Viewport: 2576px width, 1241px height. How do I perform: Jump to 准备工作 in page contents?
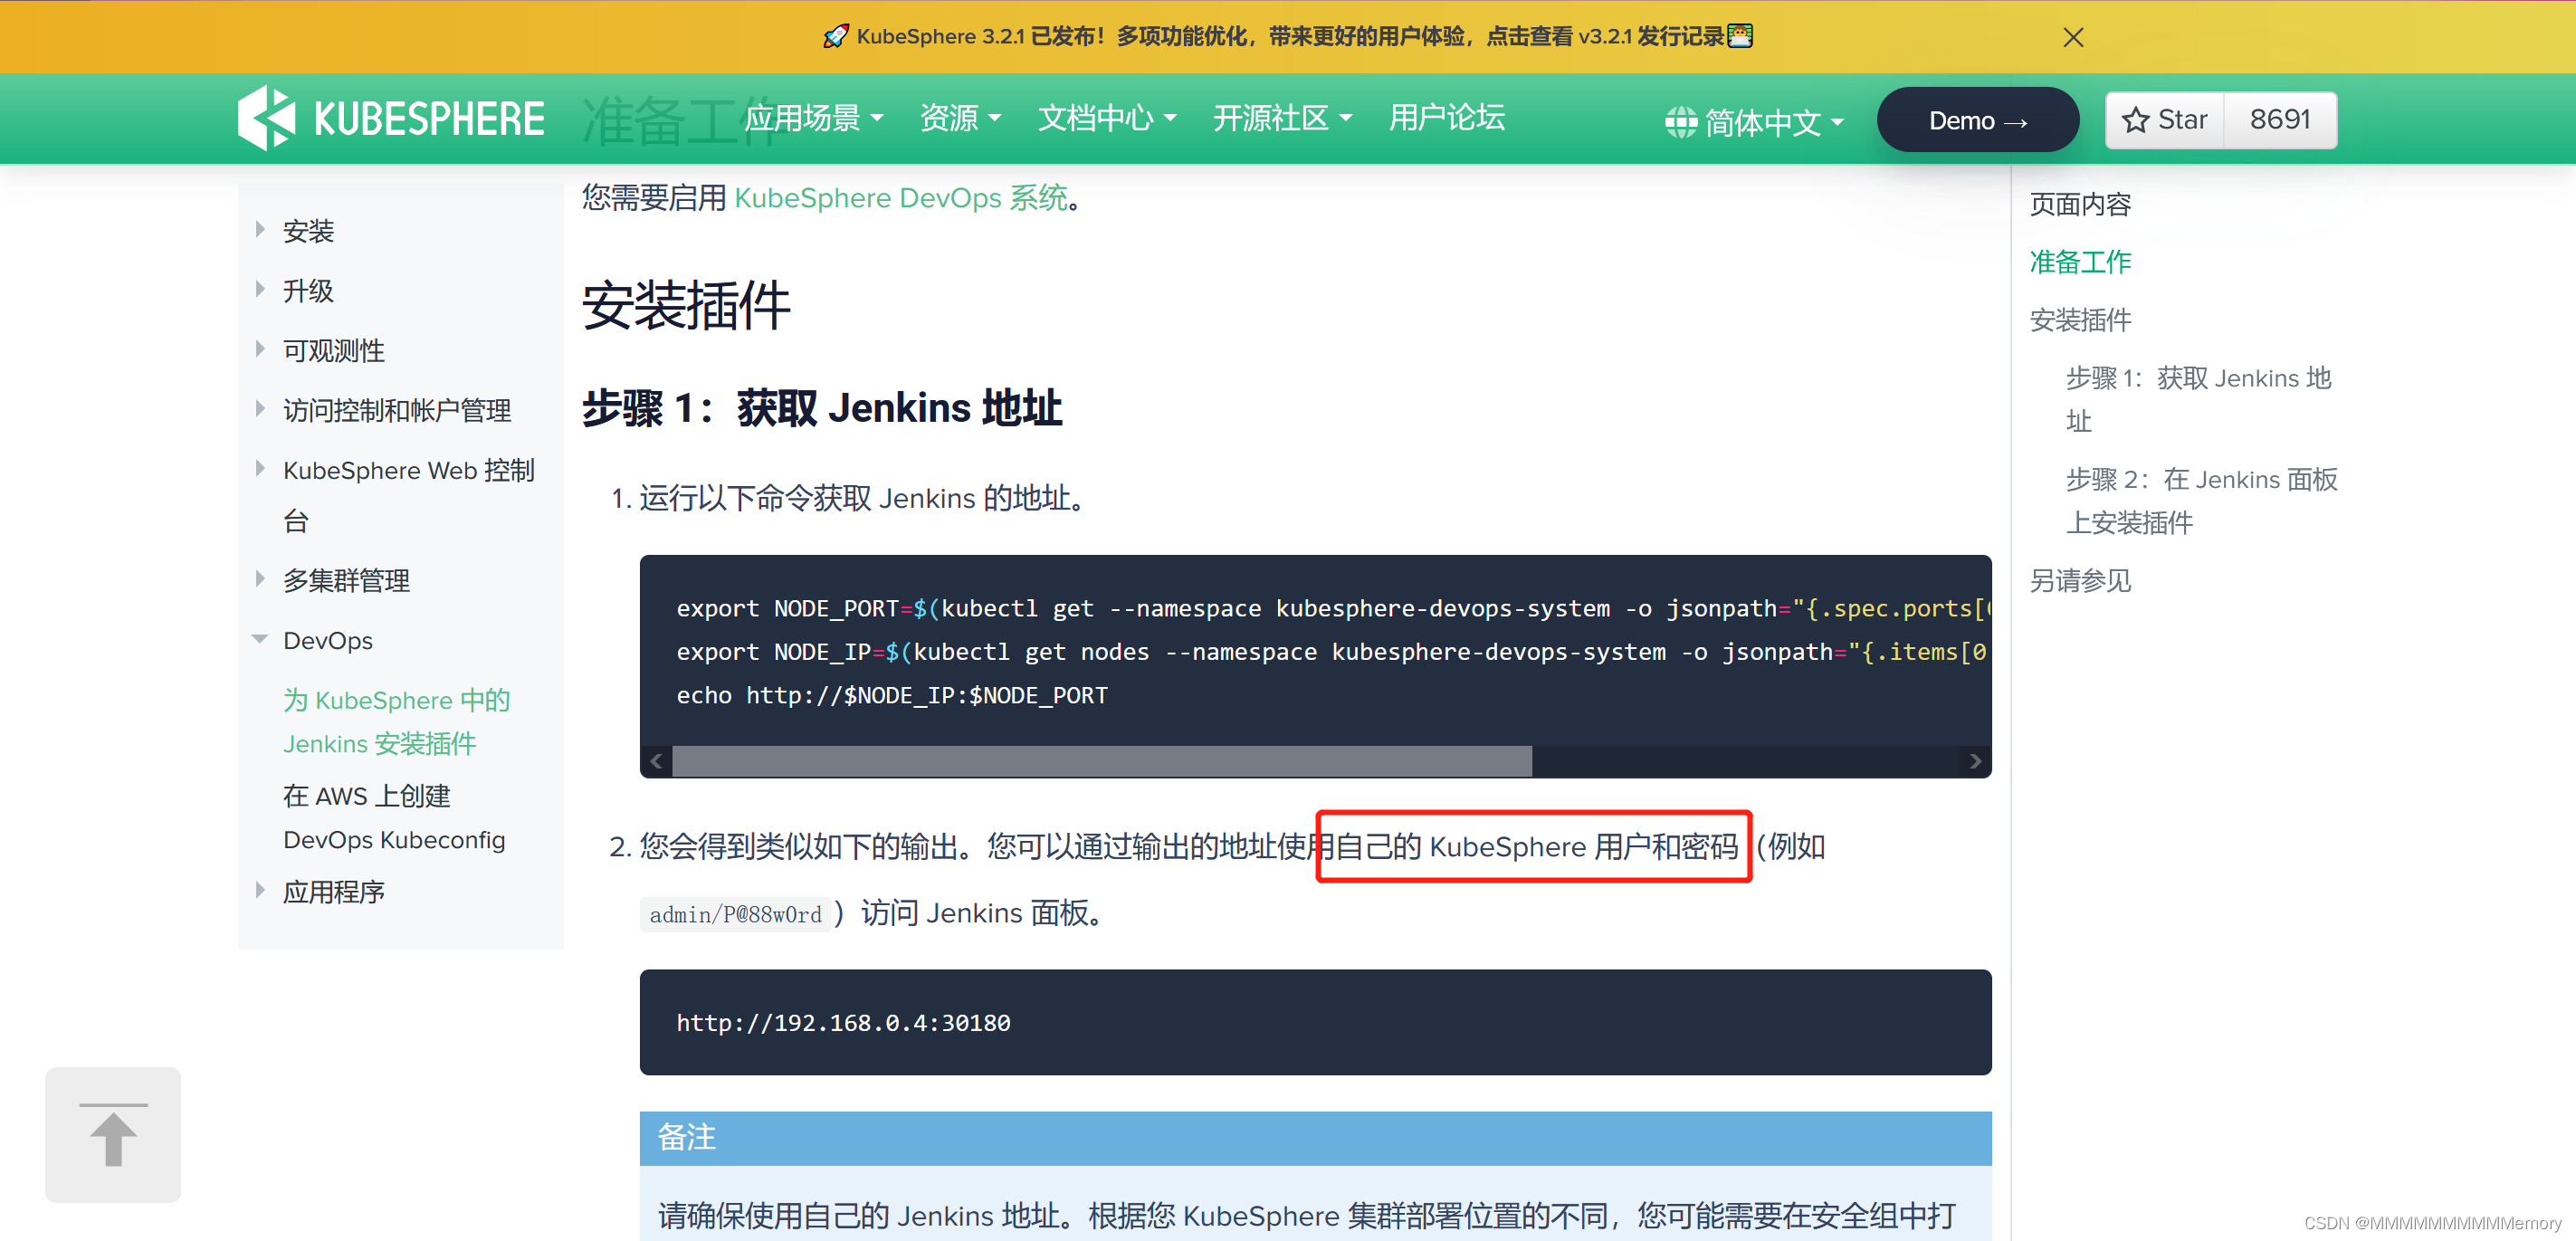coord(2080,262)
